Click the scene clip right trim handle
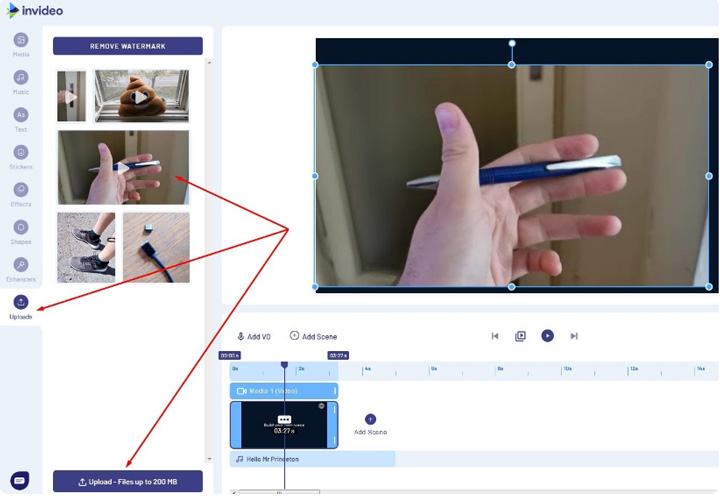 (332, 425)
